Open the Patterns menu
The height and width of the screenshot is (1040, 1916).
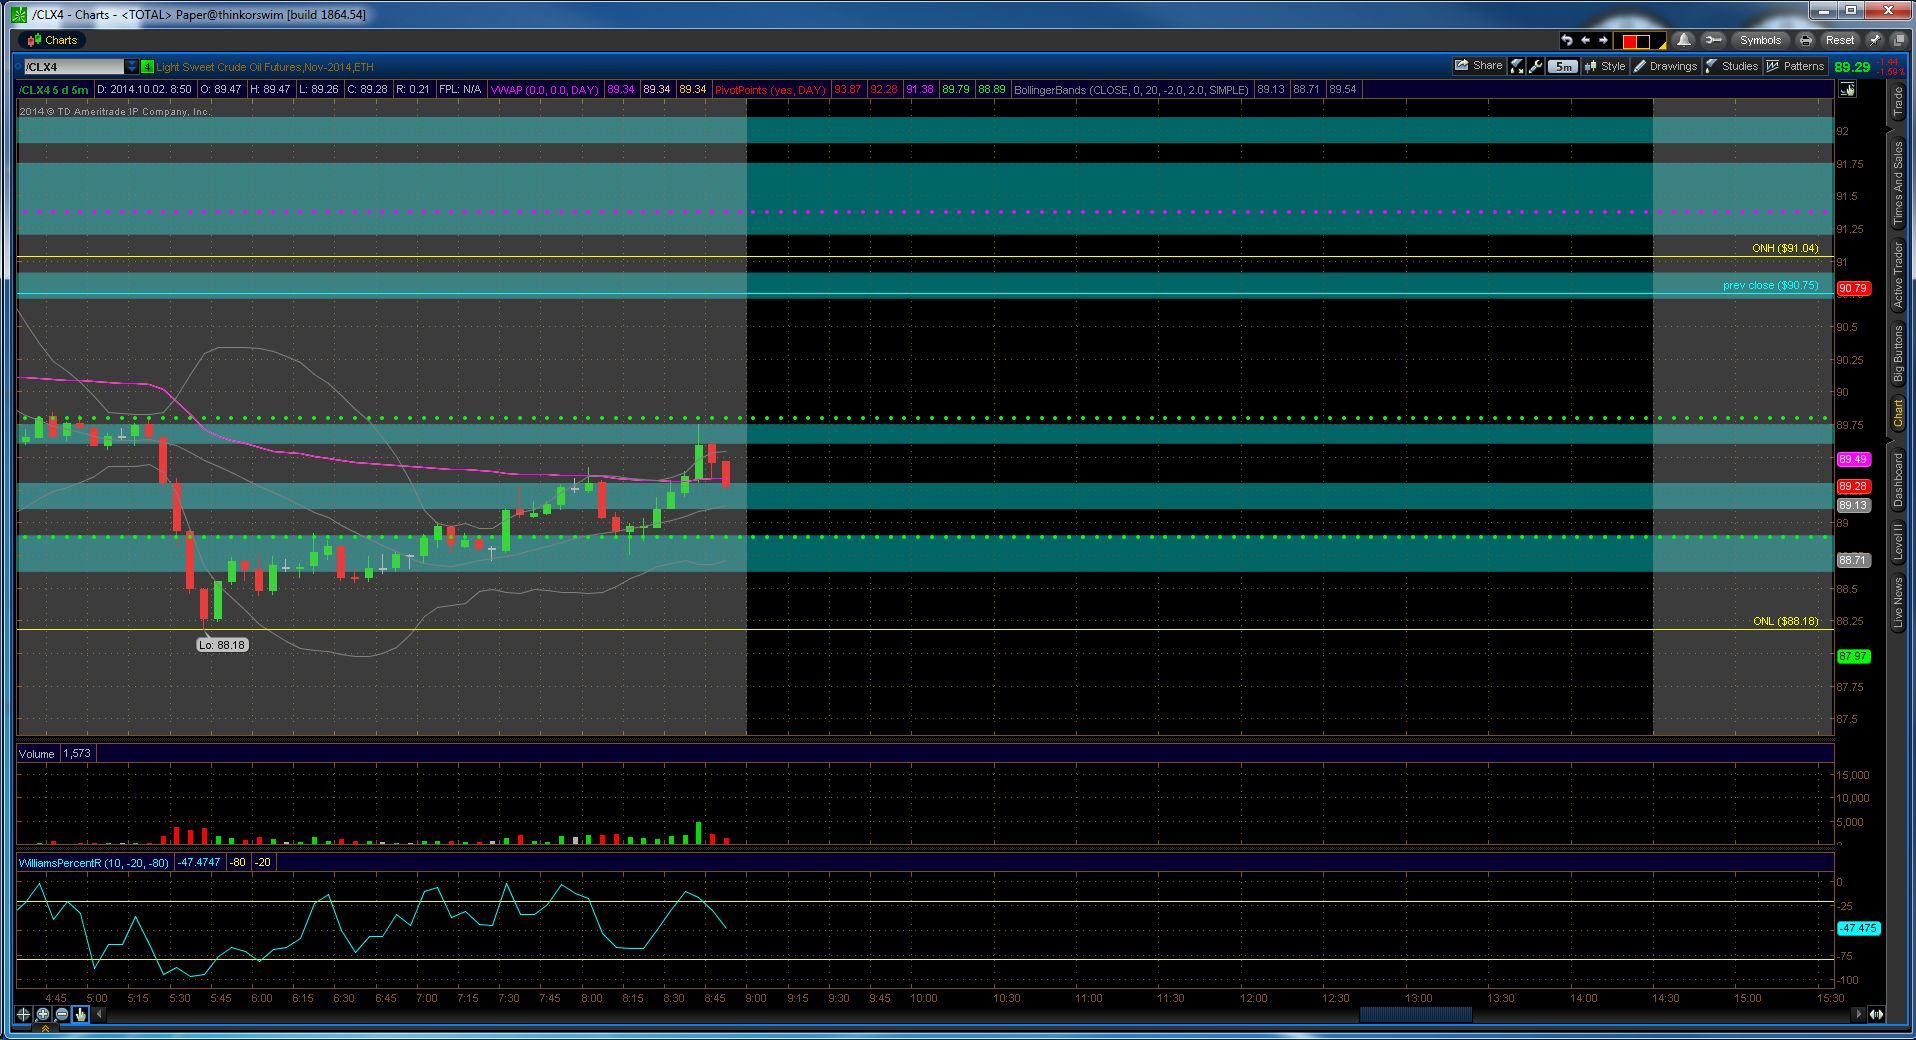tap(1795, 66)
